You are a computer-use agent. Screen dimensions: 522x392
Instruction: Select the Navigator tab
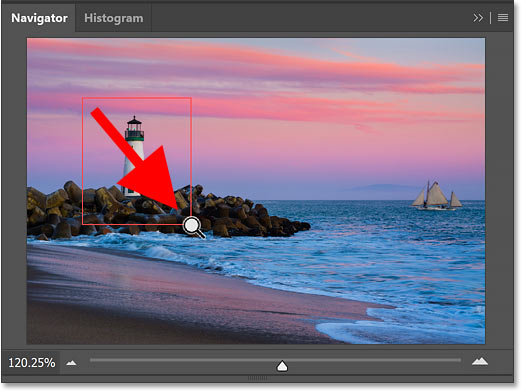coord(39,18)
